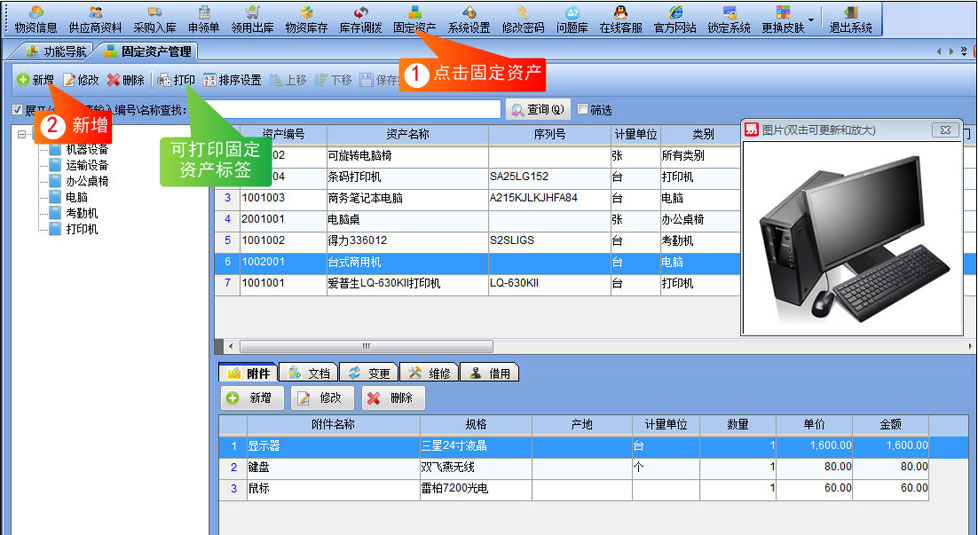This screenshot has width=978, height=535.
Task: Click the 查询(Q) search button
Action: (537, 110)
